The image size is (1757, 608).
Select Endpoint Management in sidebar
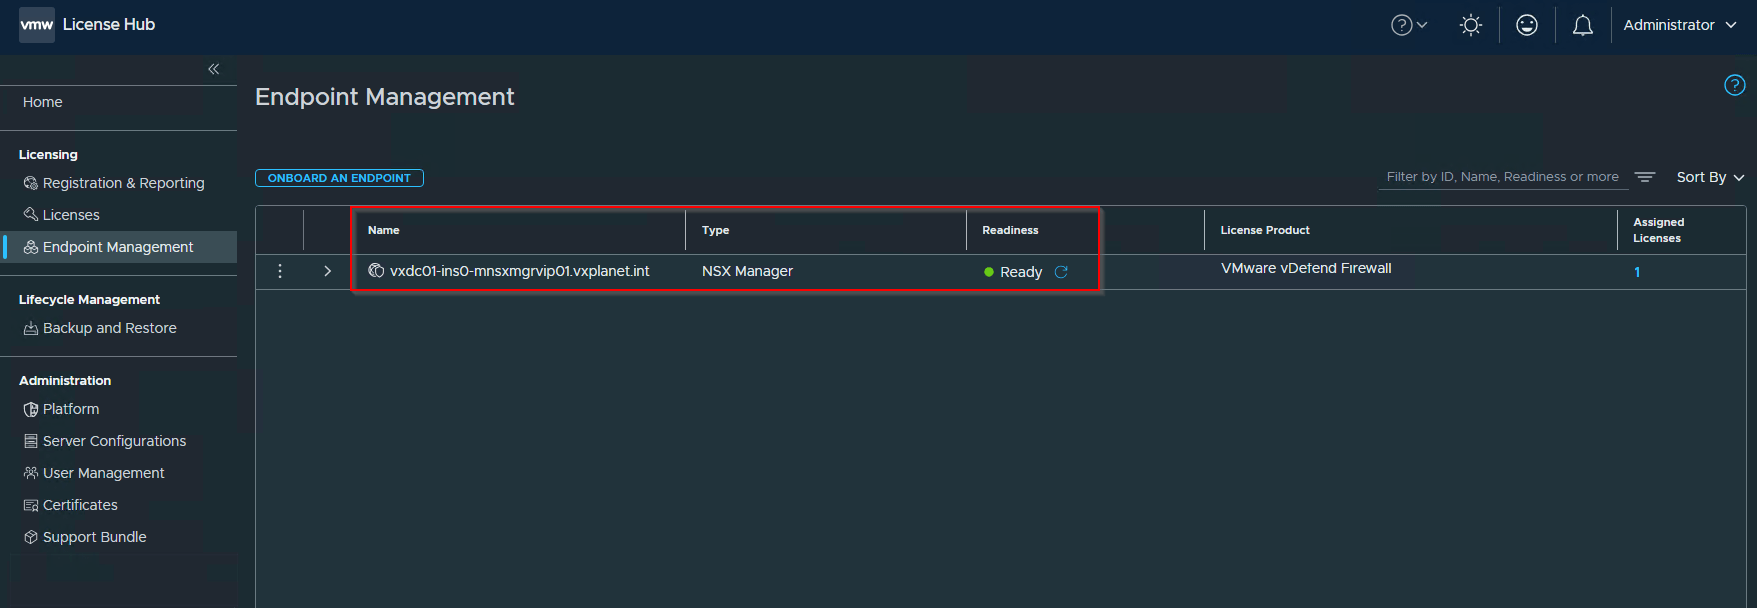[x=118, y=247]
